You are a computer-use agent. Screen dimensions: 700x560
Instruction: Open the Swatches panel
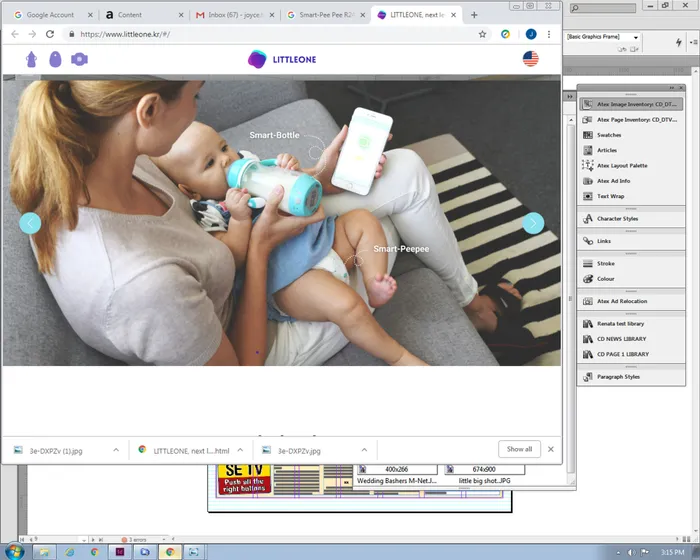tap(608, 135)
